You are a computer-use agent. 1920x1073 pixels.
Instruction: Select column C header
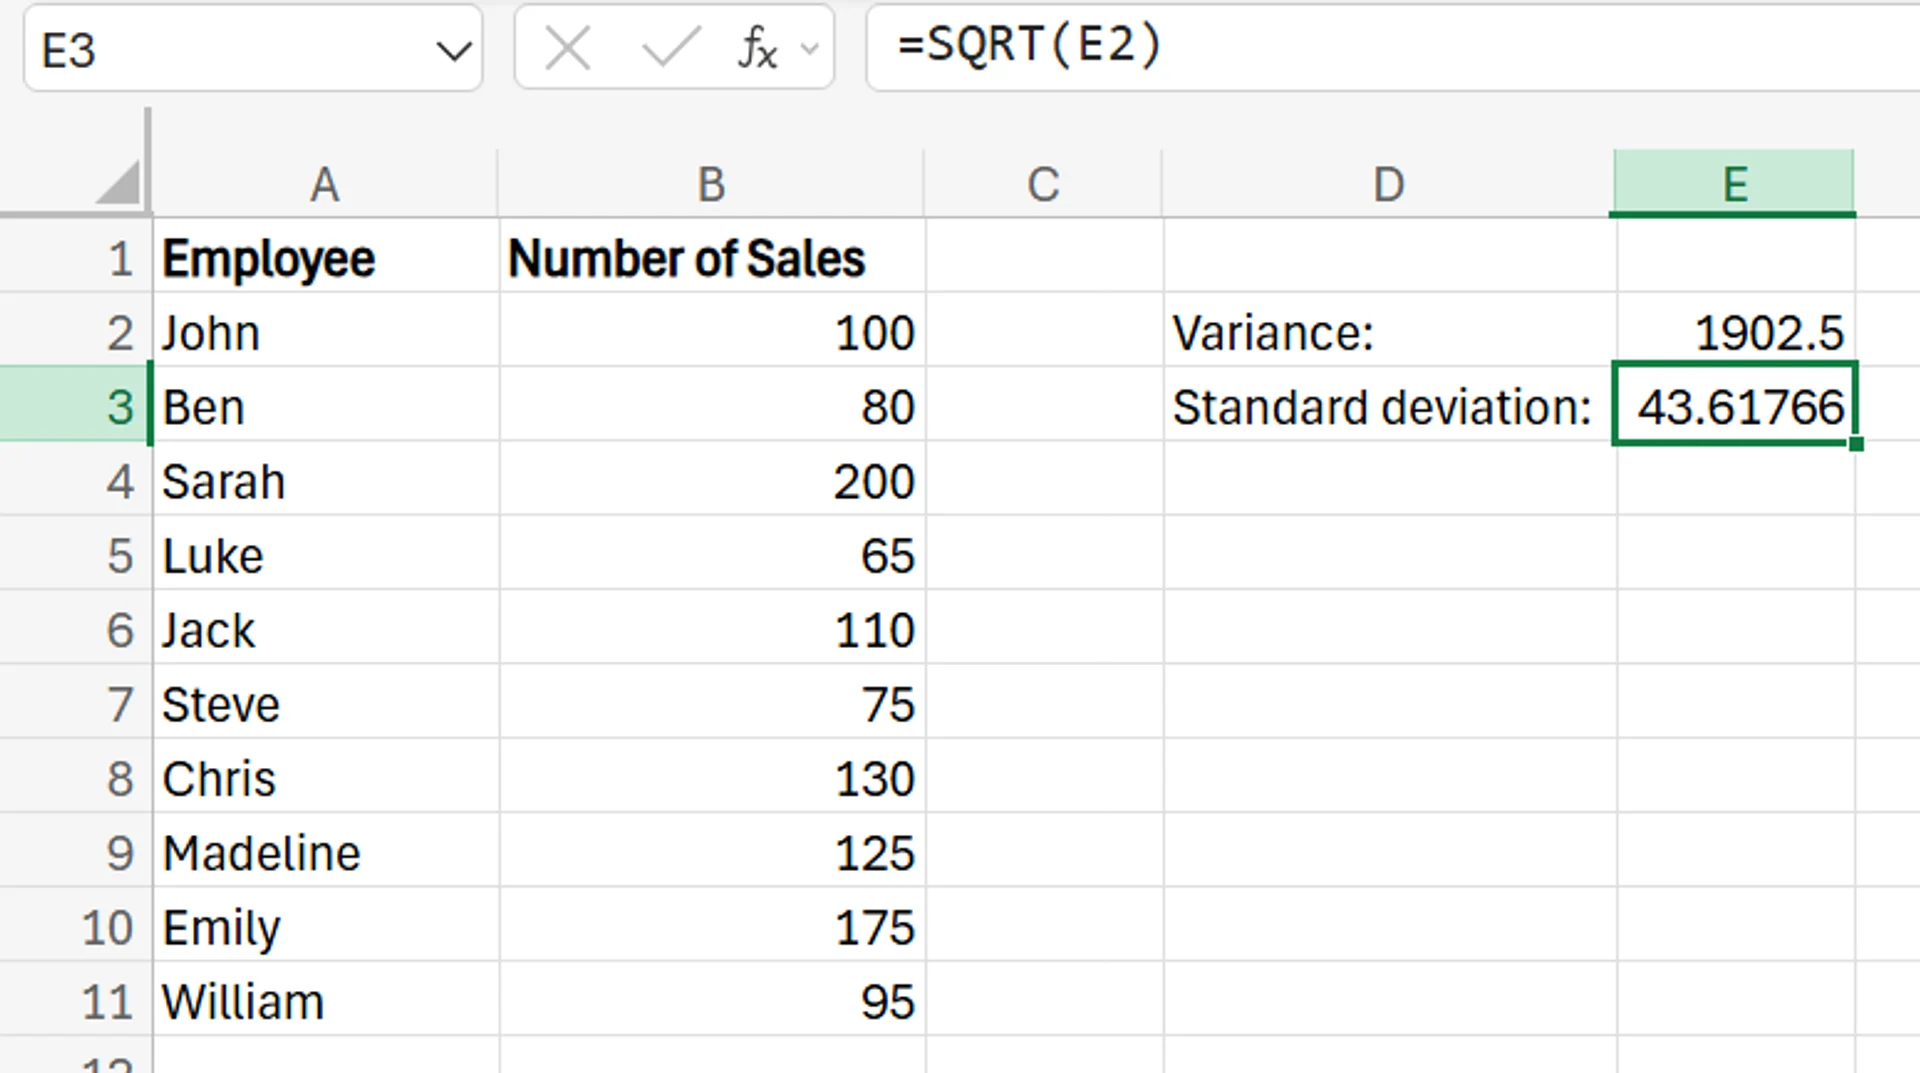pos(1043,184)
